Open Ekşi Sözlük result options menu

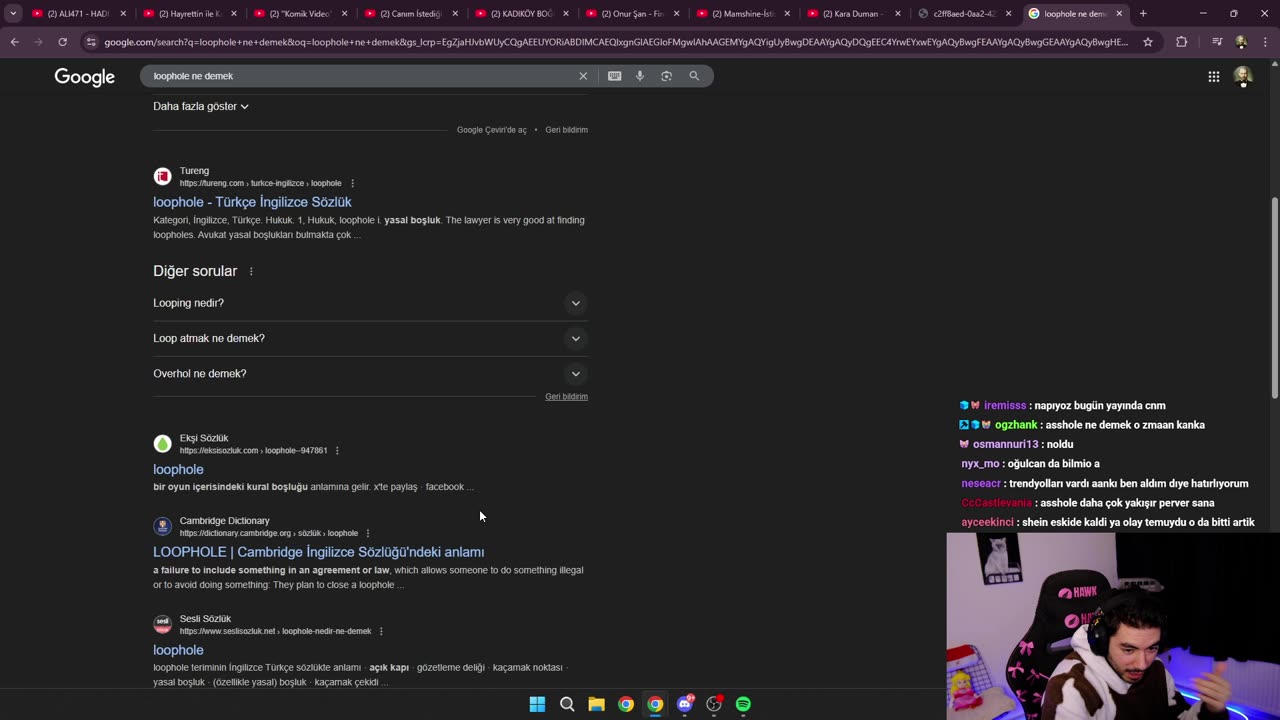pyautogui.click(x=337, y=451)
